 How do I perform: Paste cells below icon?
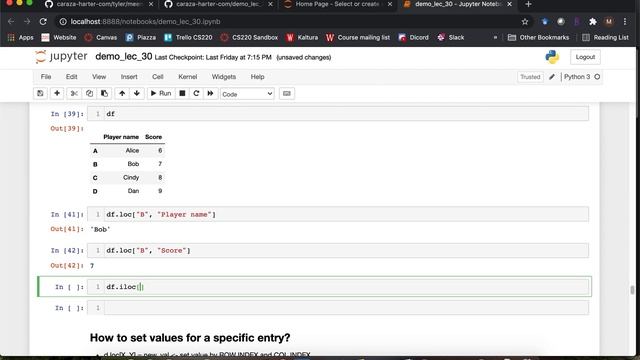click(x=104, y=93)
